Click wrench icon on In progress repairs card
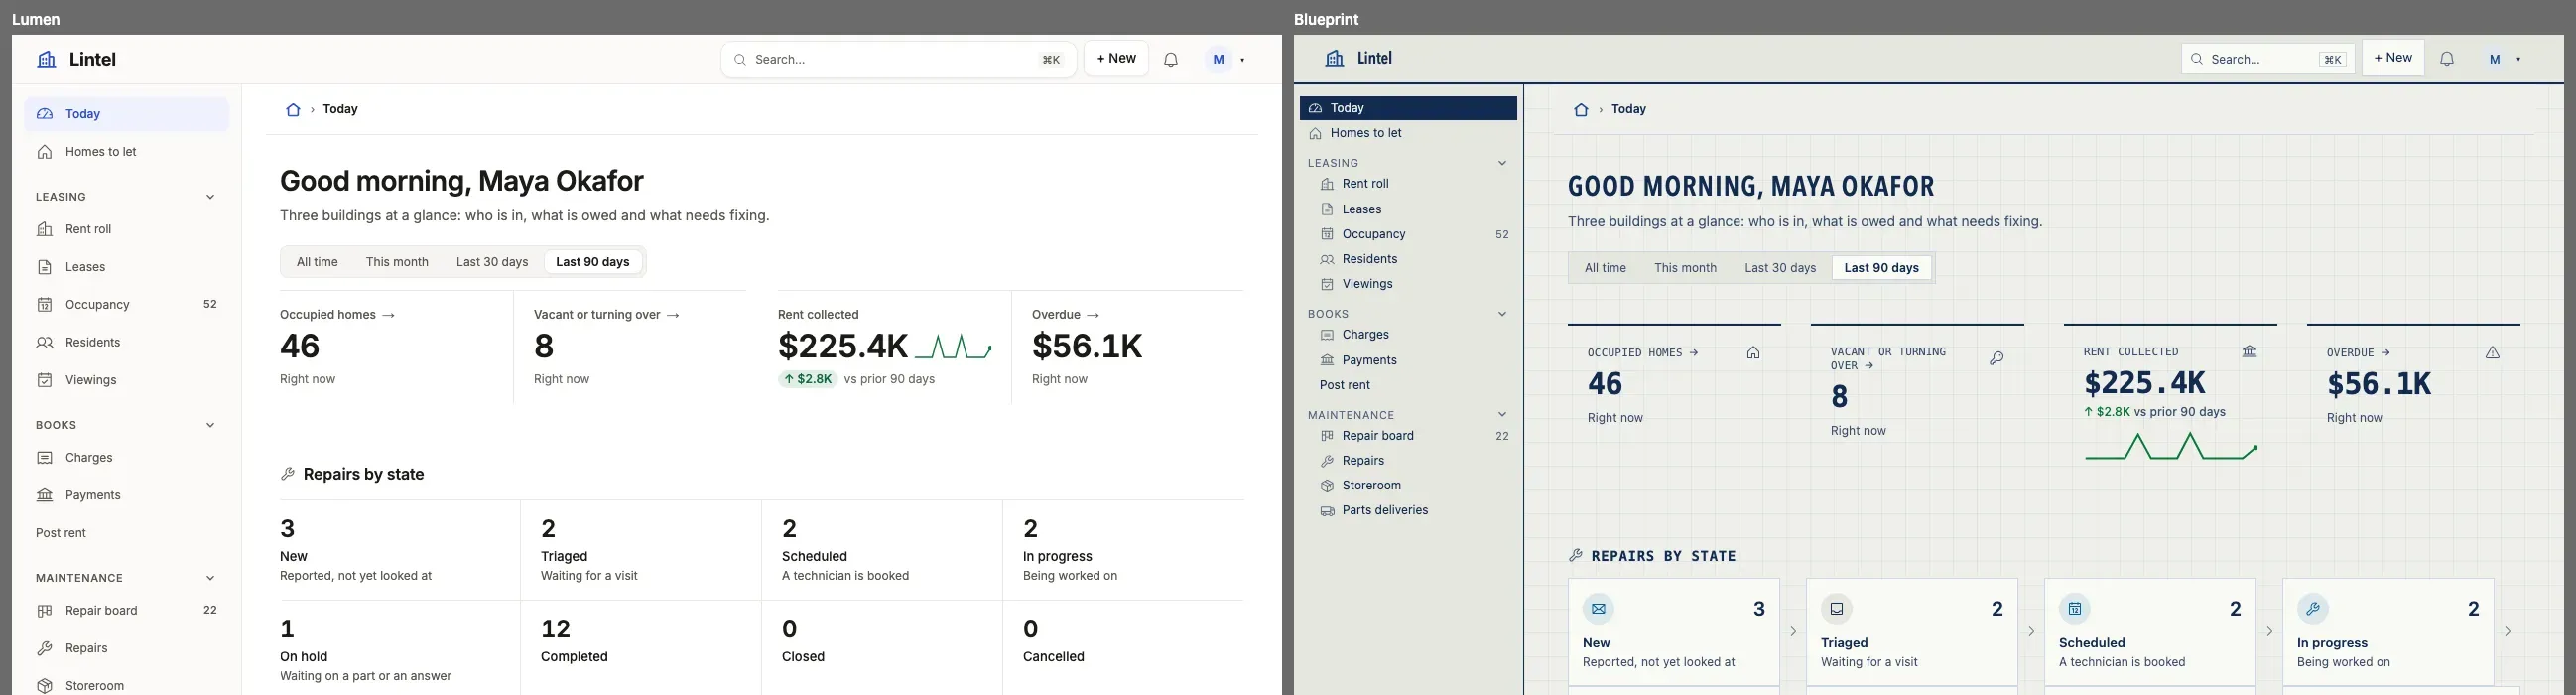Viewport: 2576px width, 695px height. [x=2313, y=609]
